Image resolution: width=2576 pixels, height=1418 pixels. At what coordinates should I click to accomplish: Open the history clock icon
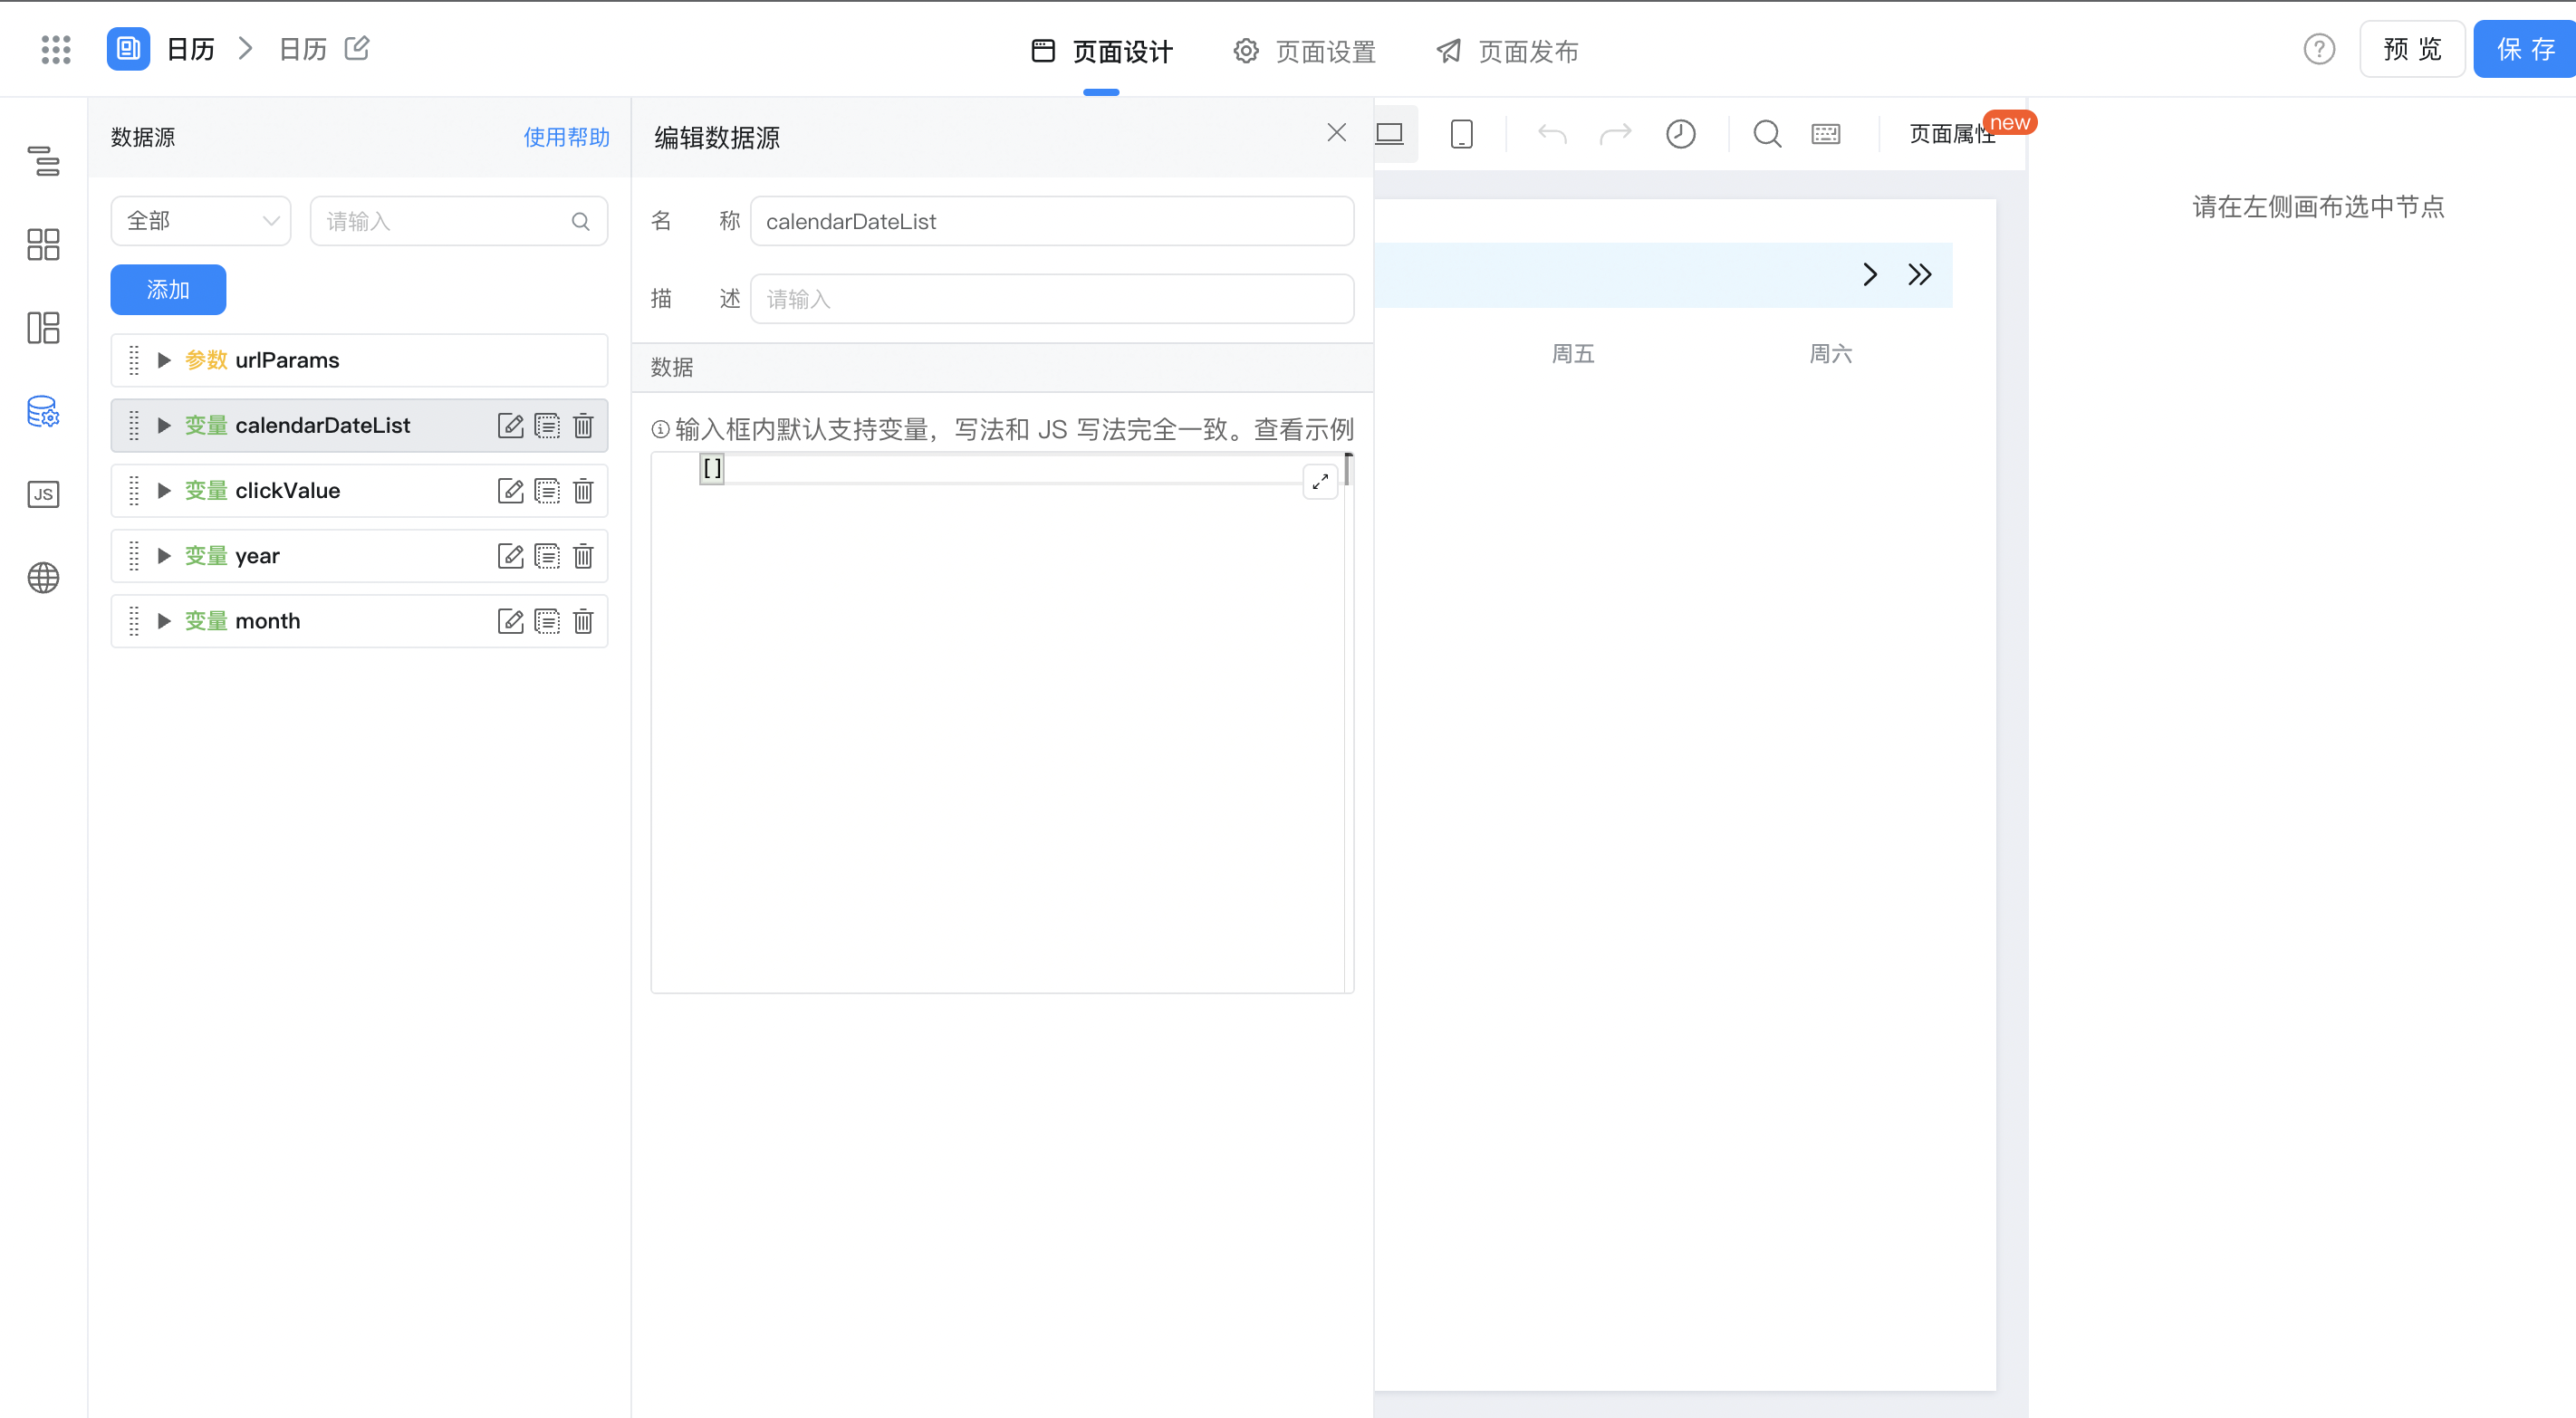(x=1680, y=134)
